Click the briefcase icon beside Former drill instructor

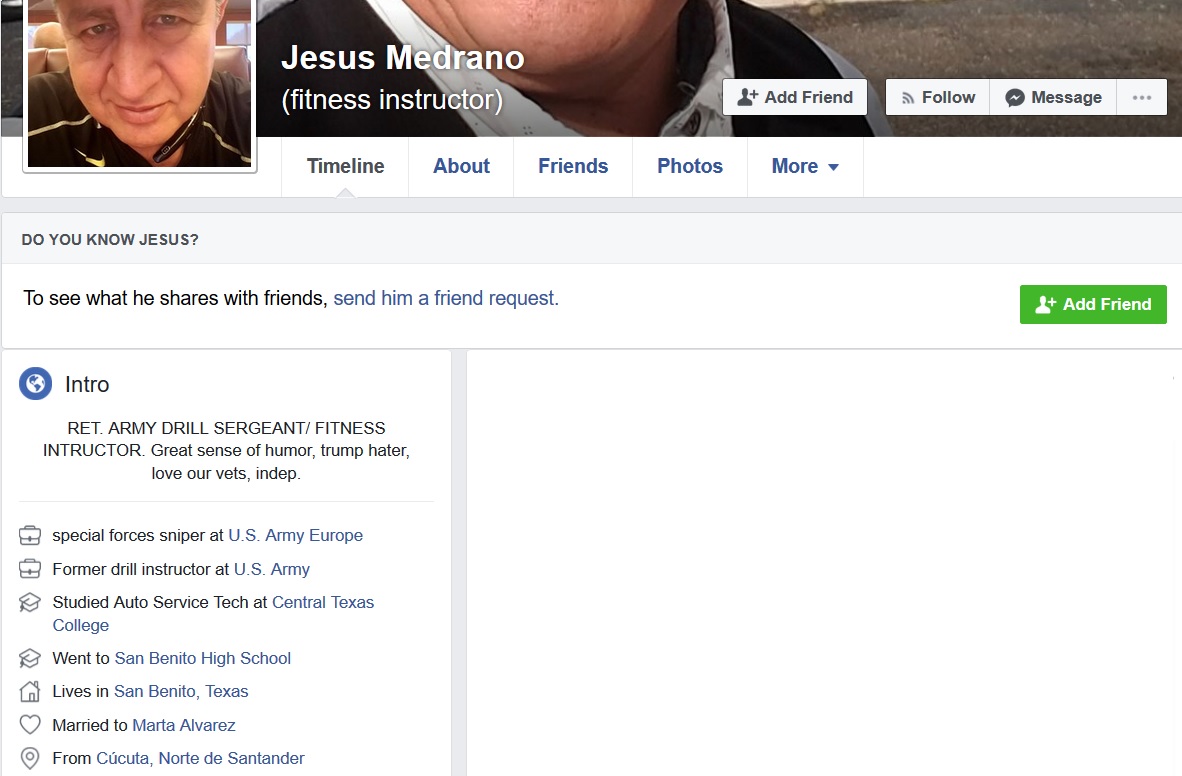click(x=30, y=569)
